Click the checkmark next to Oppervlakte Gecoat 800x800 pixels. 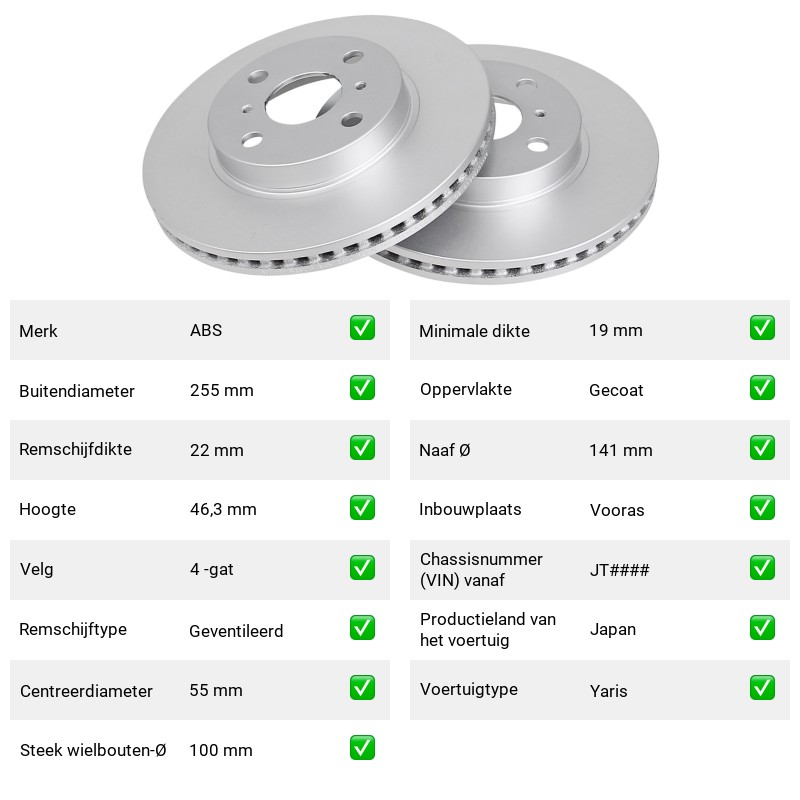(x=762, y=388)
